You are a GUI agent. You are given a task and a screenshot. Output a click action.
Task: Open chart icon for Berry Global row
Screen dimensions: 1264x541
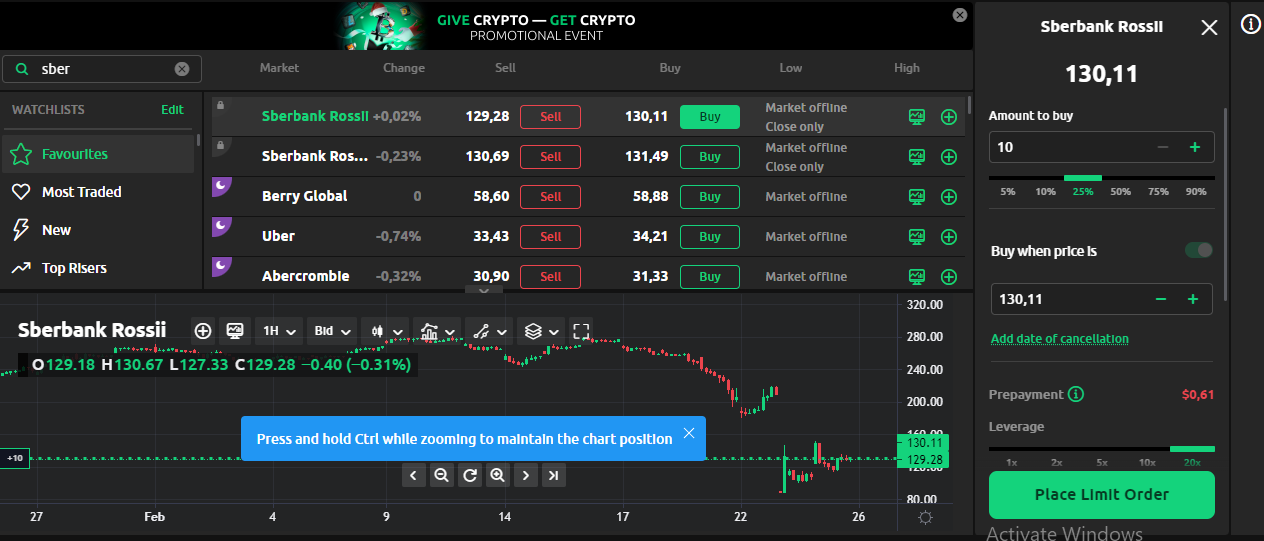pyautogui.click(x=917, y=197)
